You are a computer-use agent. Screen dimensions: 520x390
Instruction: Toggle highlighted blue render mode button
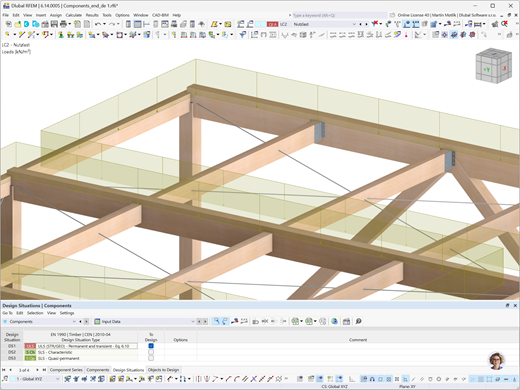[454, 35]
